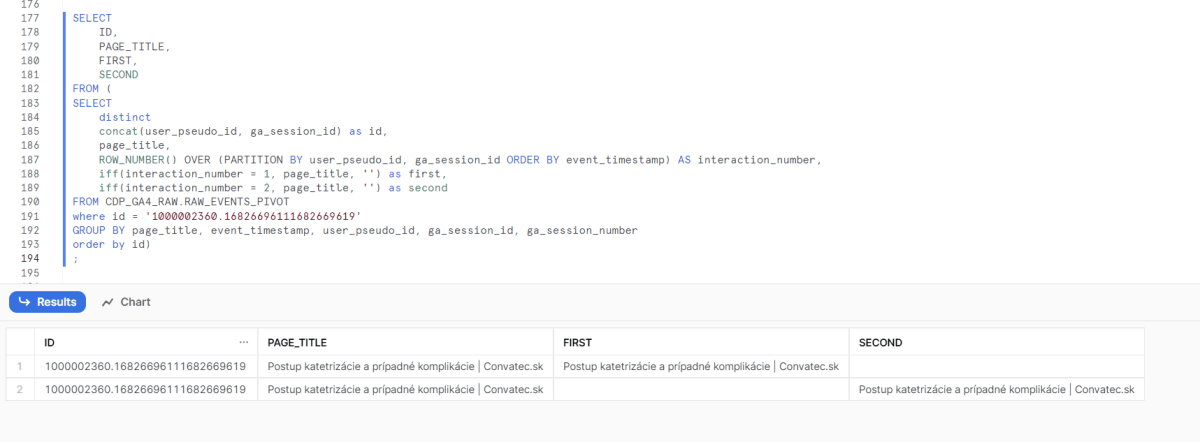Click the Chart line graph icon

(x=108, y=302)
